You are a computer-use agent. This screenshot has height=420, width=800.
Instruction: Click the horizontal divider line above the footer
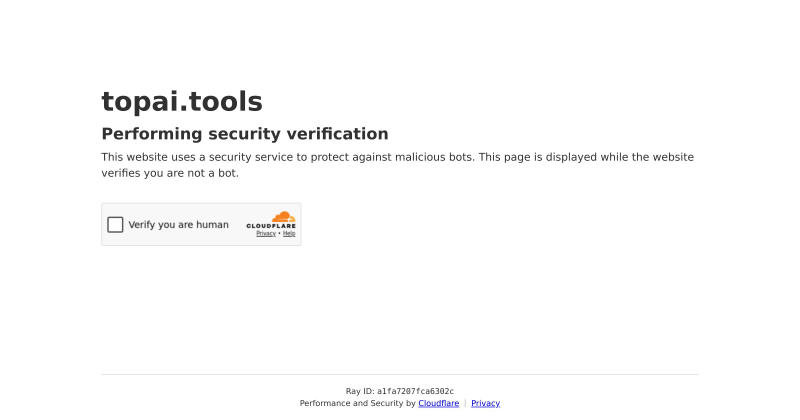400,375
